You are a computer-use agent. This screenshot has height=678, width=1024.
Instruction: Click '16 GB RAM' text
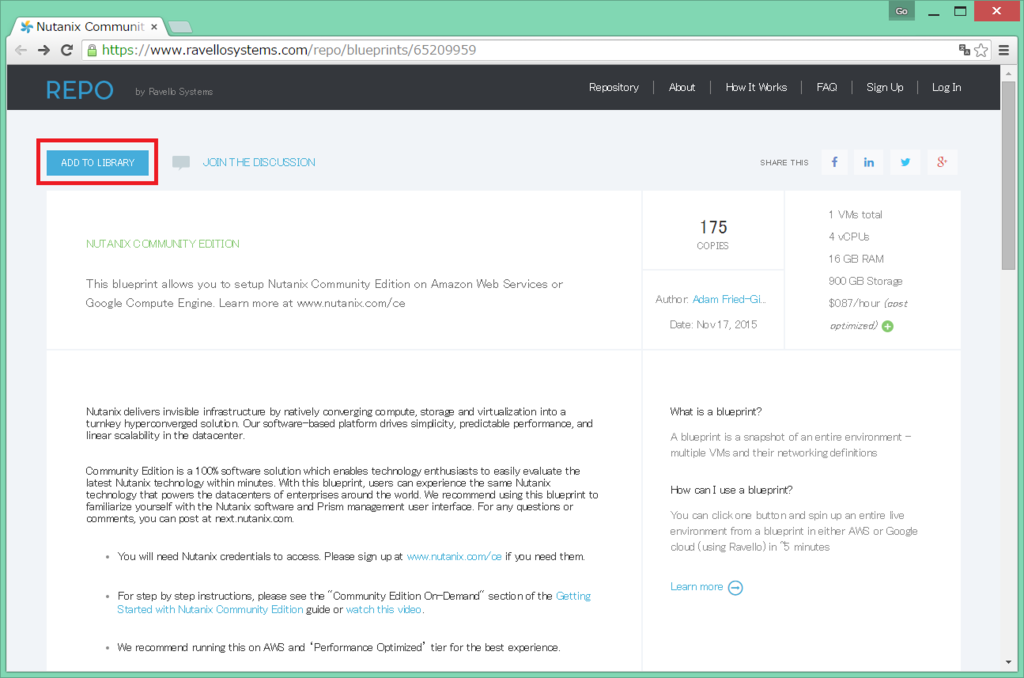coord(856,259)
